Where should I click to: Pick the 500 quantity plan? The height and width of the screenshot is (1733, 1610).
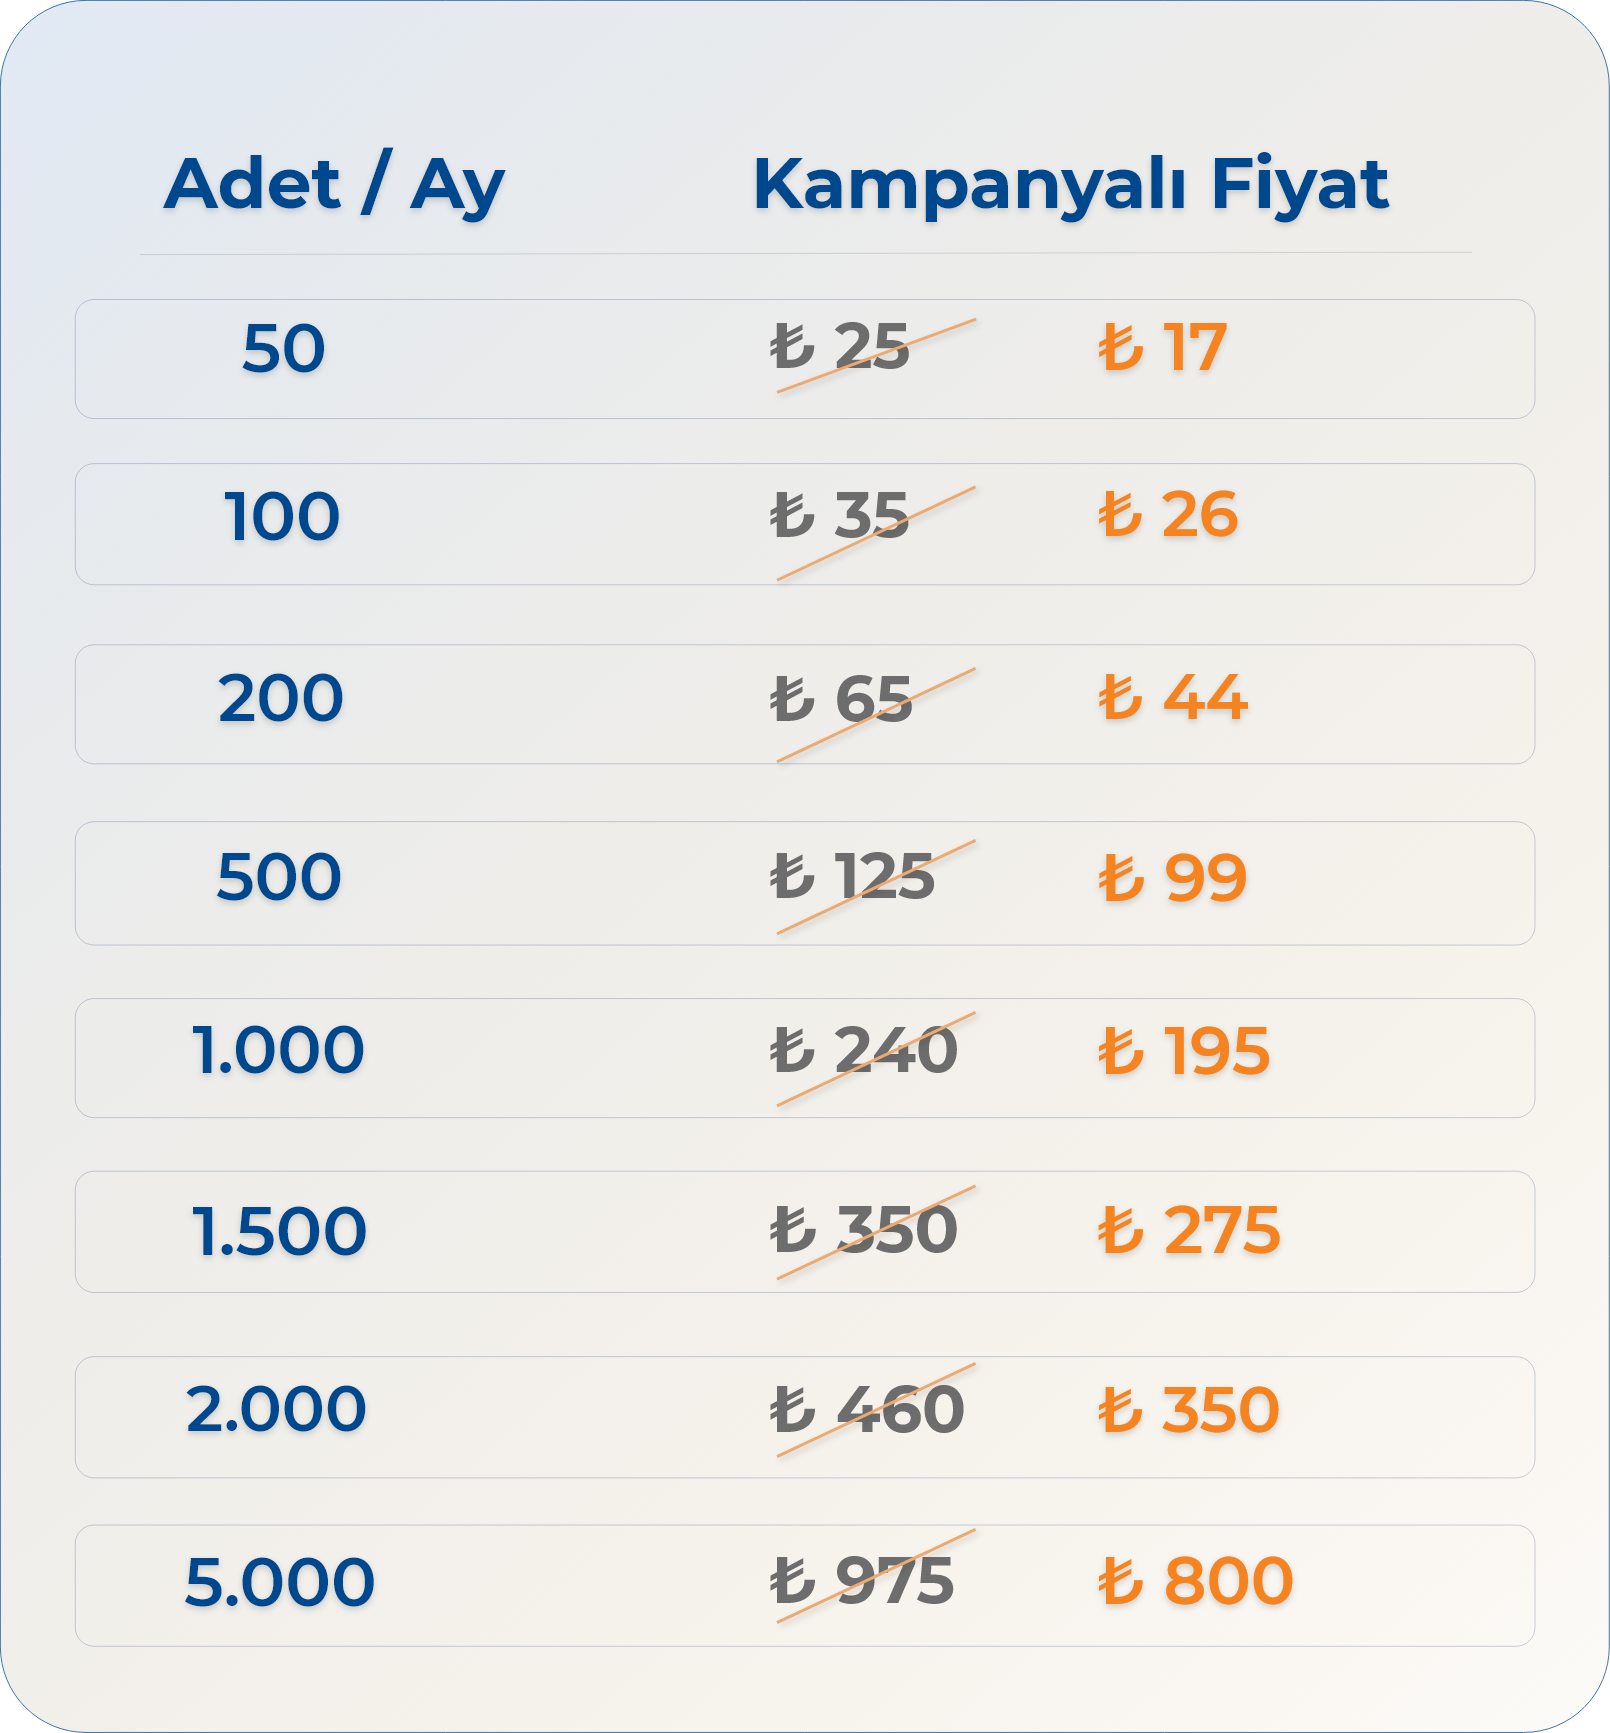point(805,883)
